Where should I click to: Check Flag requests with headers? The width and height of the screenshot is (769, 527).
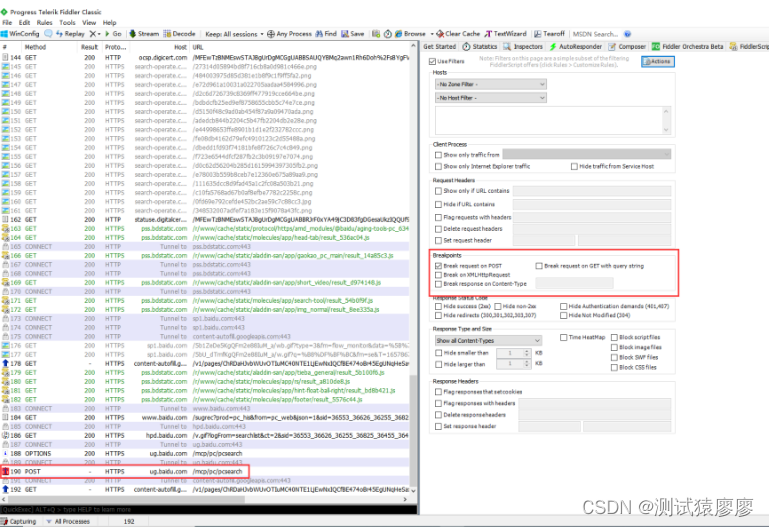(438, 217)
